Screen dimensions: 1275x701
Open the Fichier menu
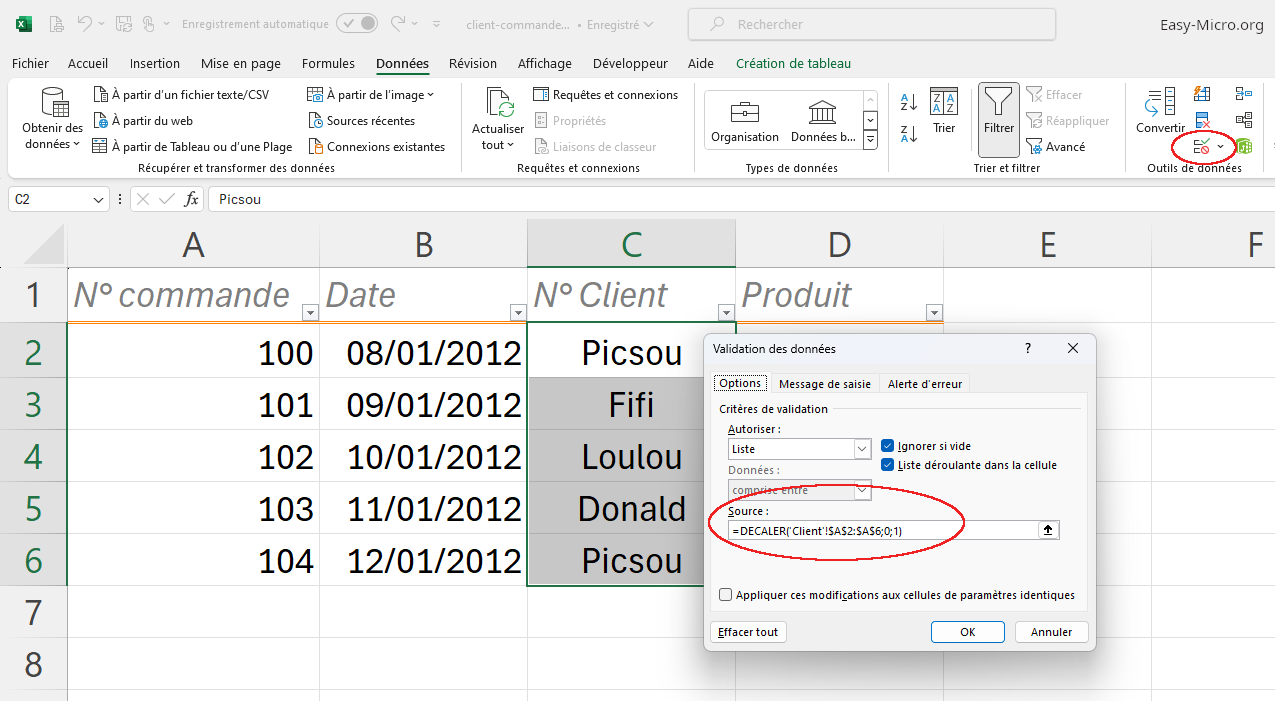tap(30, 63)
